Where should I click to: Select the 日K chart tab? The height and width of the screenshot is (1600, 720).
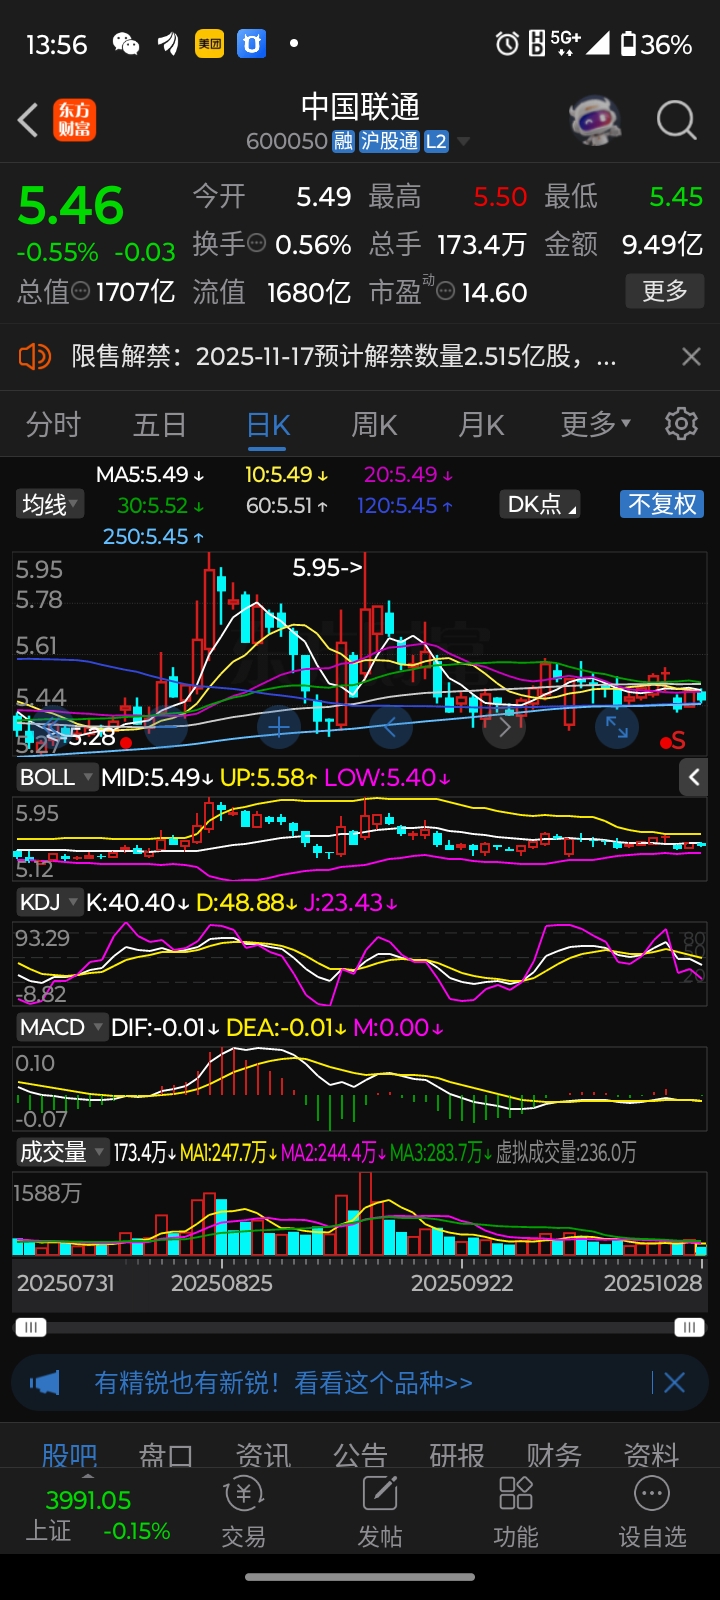click(x=268, y=424)
